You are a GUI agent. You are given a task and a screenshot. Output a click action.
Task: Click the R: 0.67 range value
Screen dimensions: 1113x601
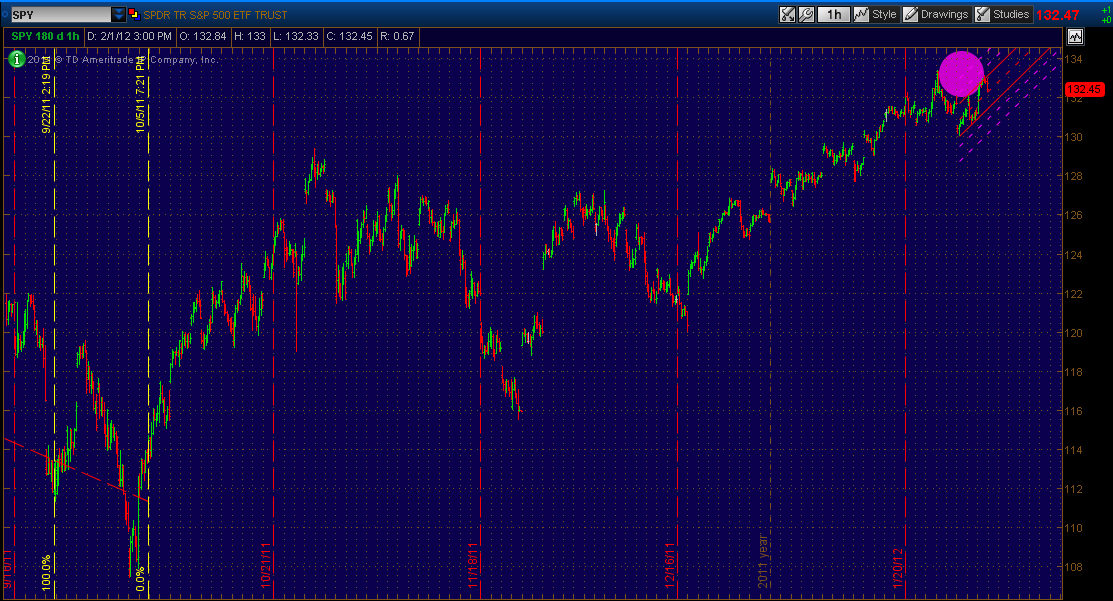click(397, 36)
